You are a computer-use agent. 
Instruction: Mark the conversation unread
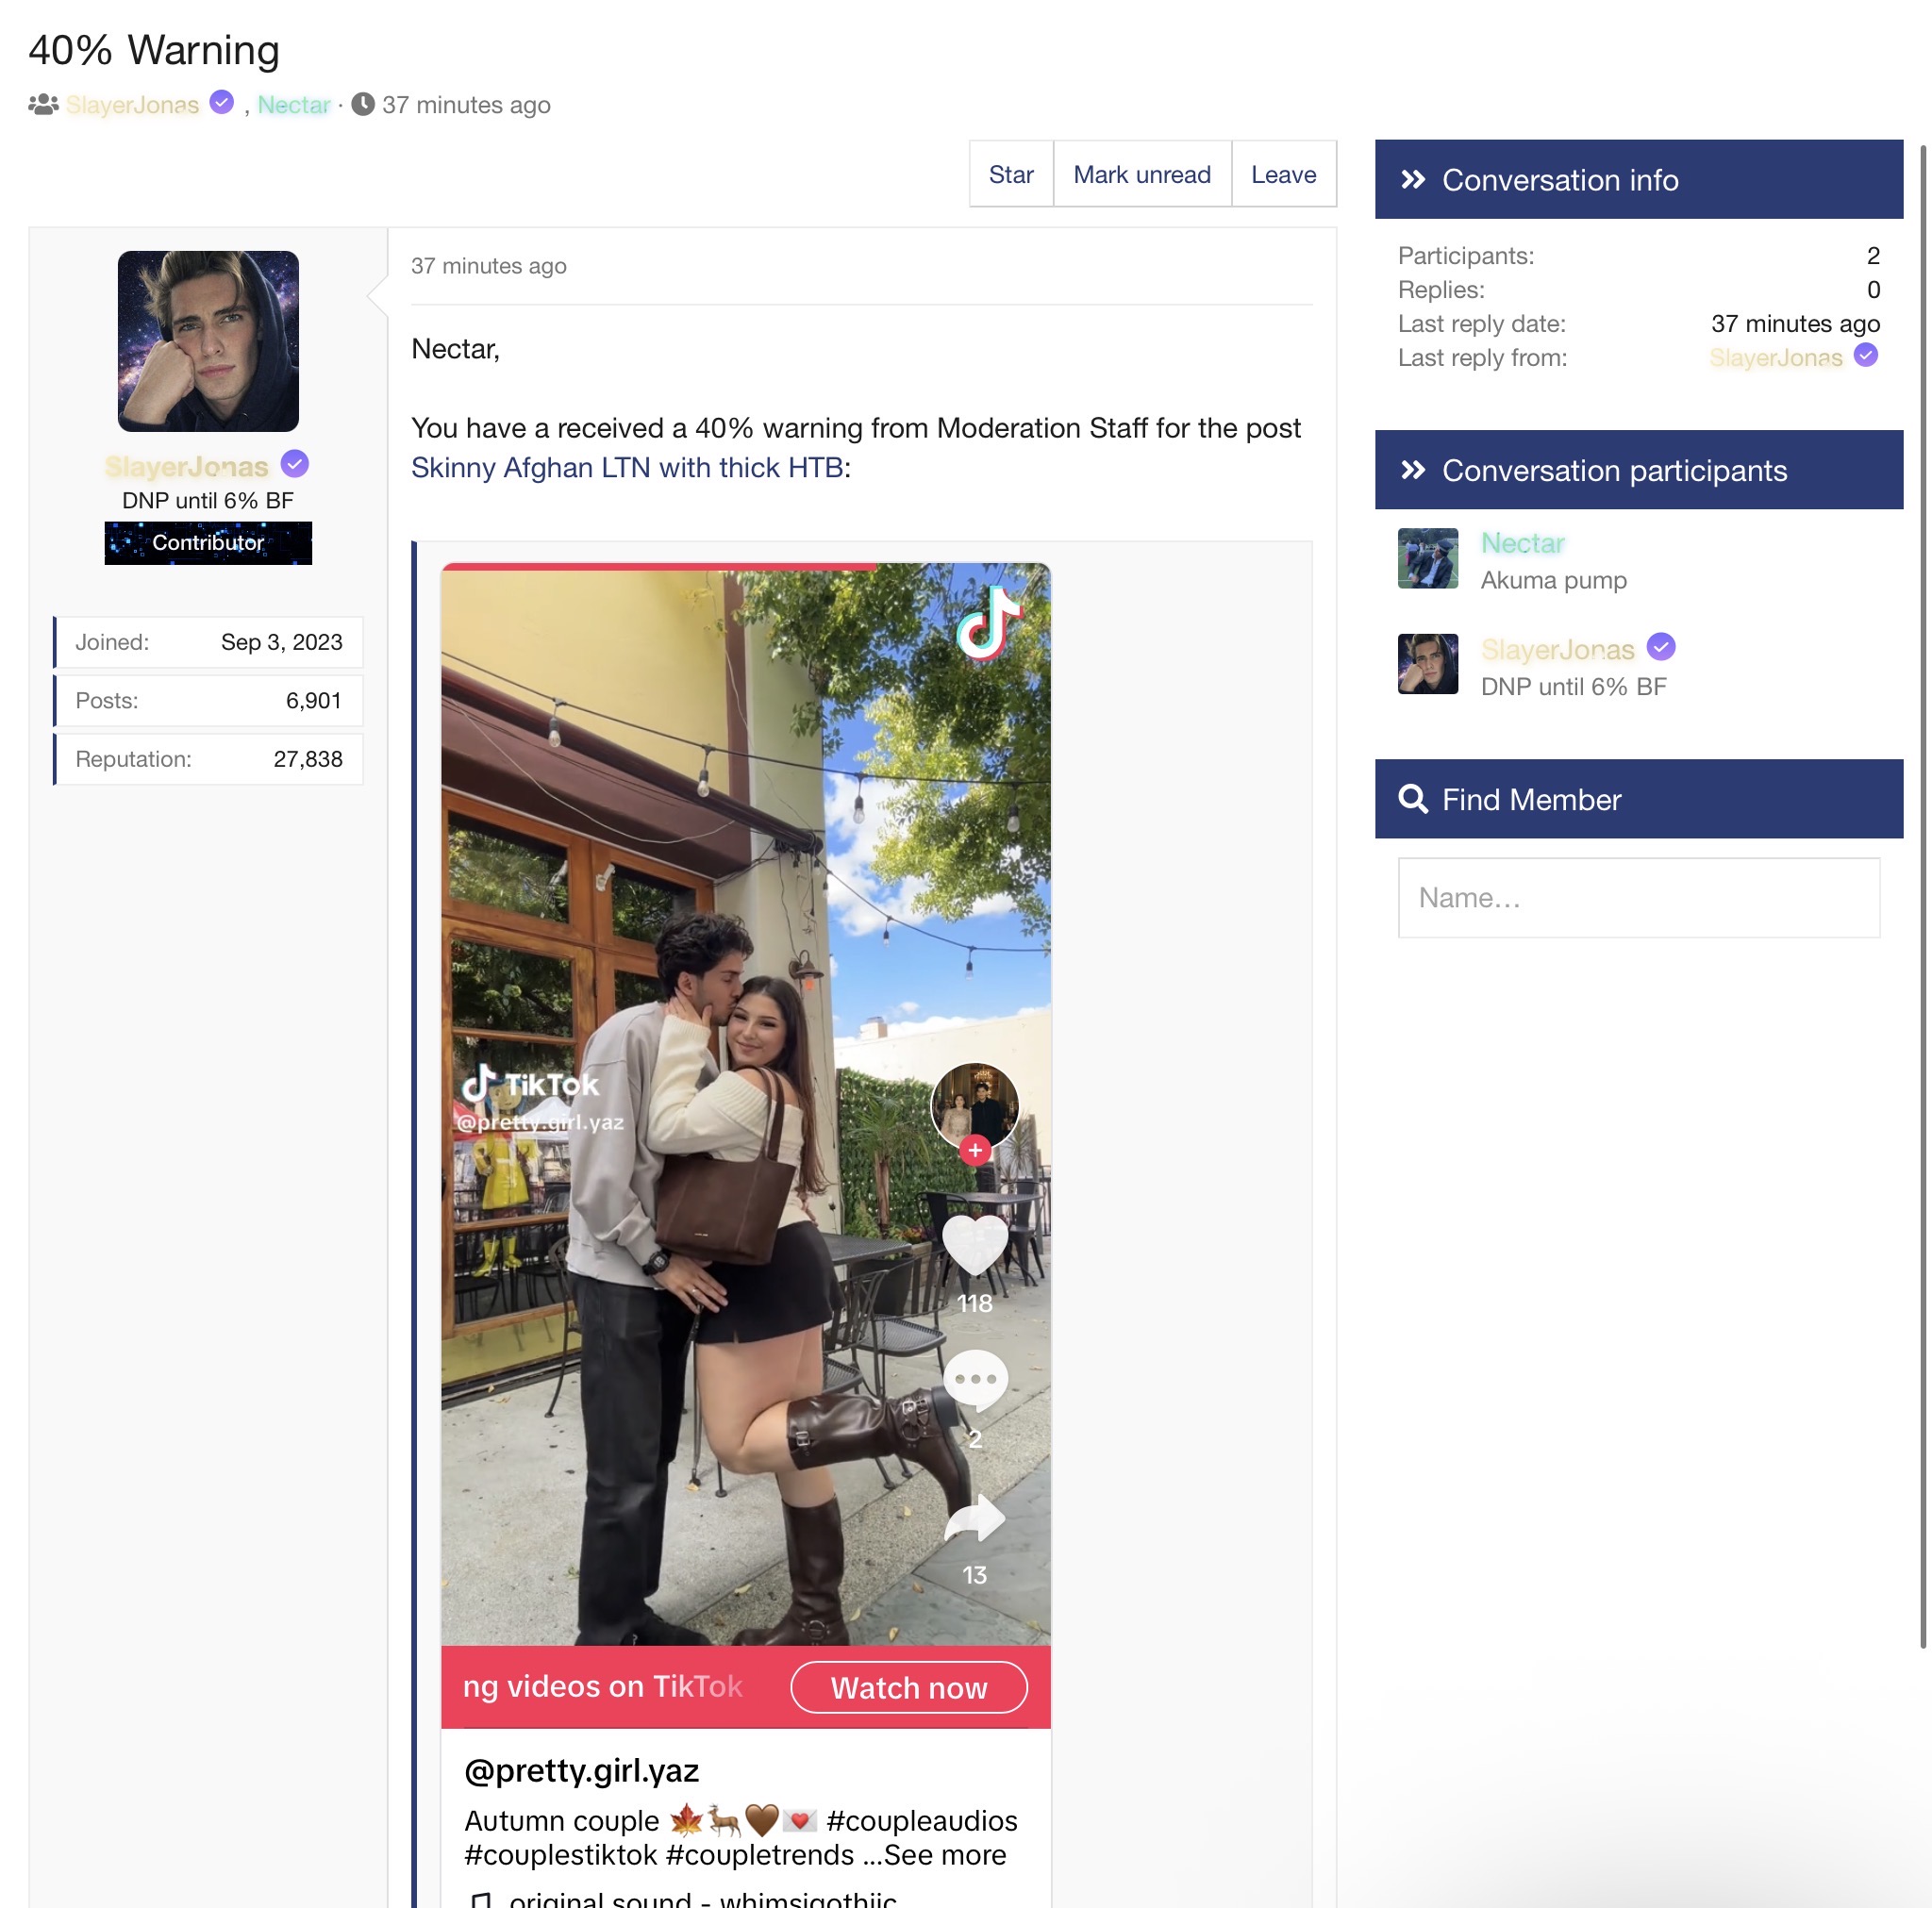tap(1141, 175)
